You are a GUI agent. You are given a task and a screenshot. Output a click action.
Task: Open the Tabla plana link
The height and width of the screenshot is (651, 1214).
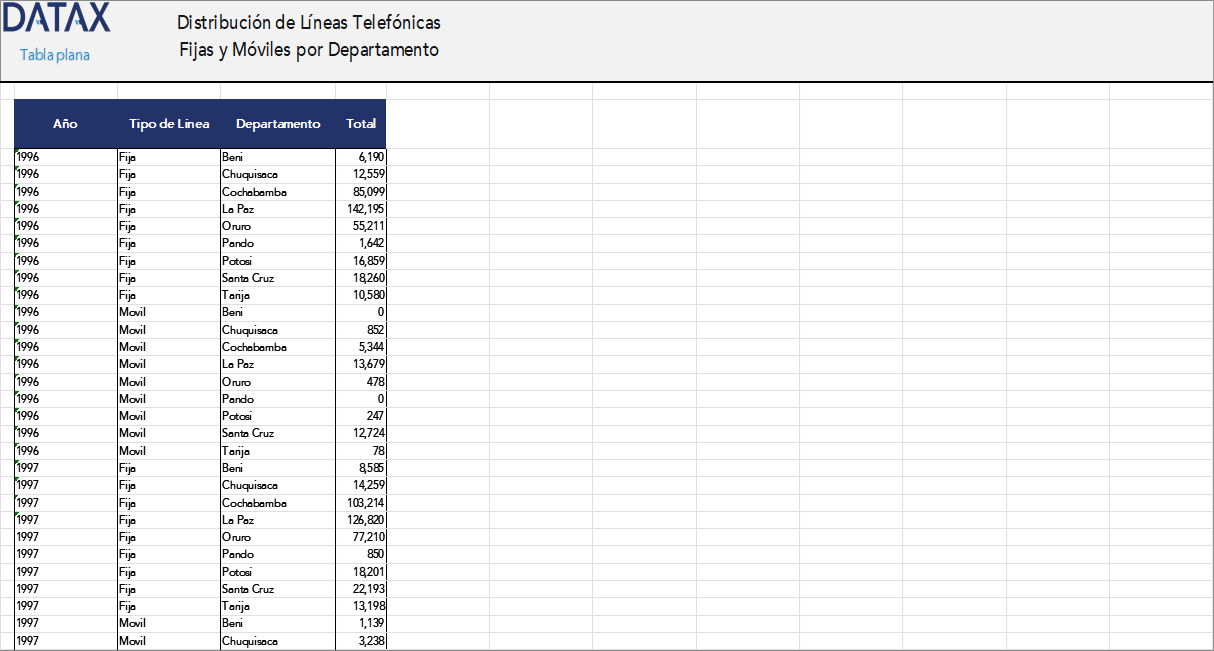(55, 55)
